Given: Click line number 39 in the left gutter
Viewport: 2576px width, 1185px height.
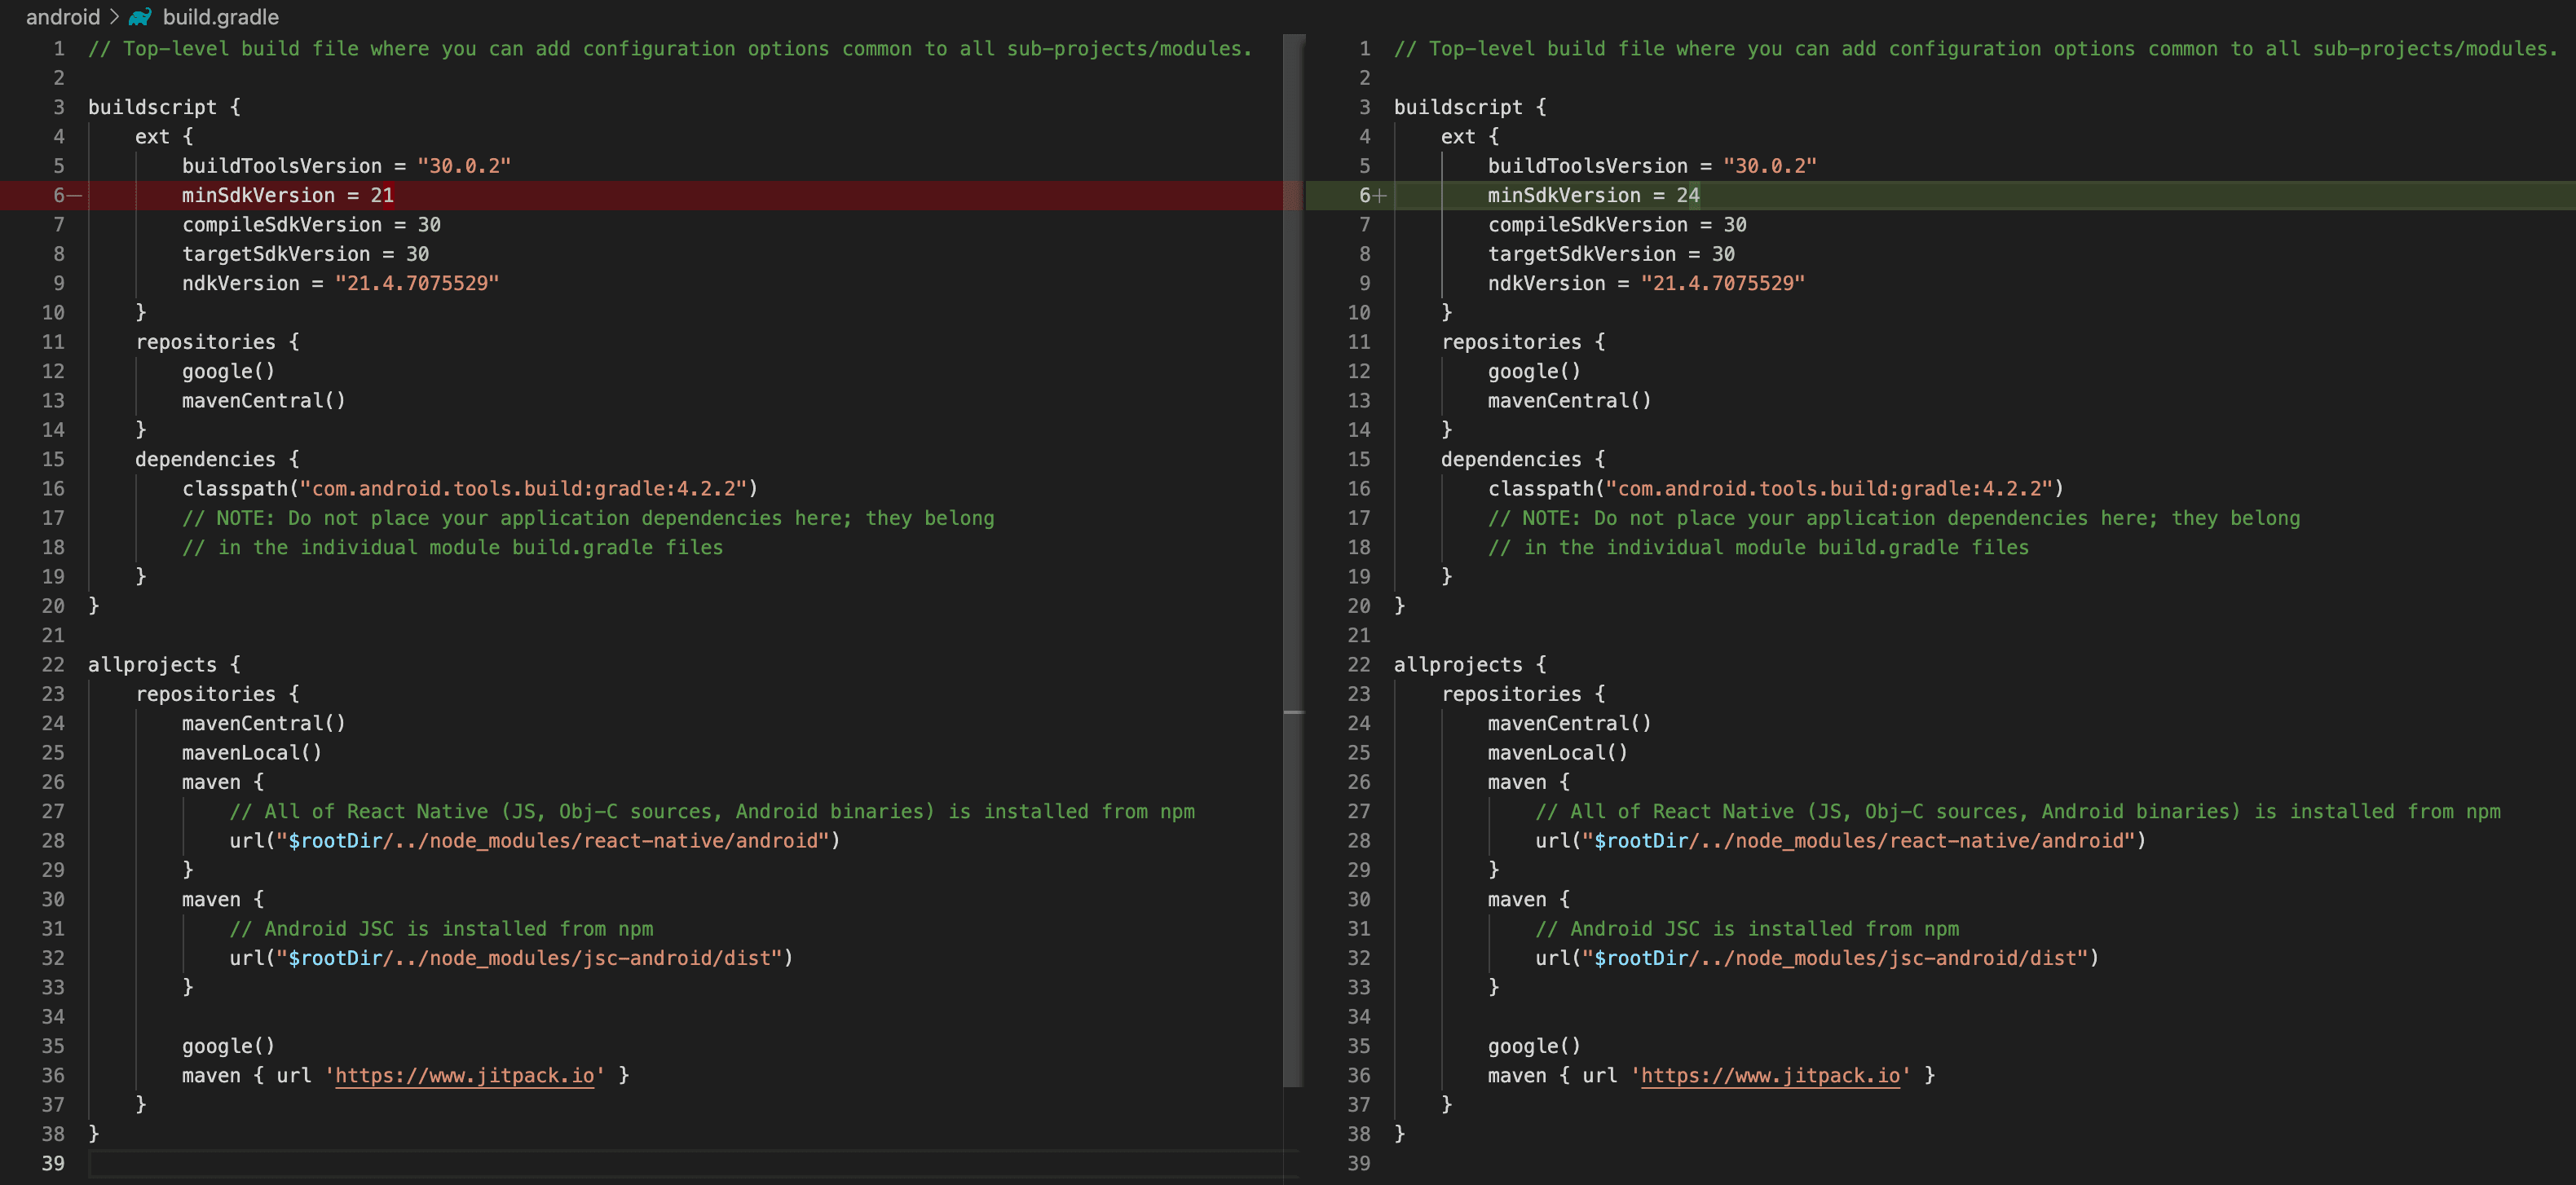Looking at the screenshot, I should click(53, 1163).
